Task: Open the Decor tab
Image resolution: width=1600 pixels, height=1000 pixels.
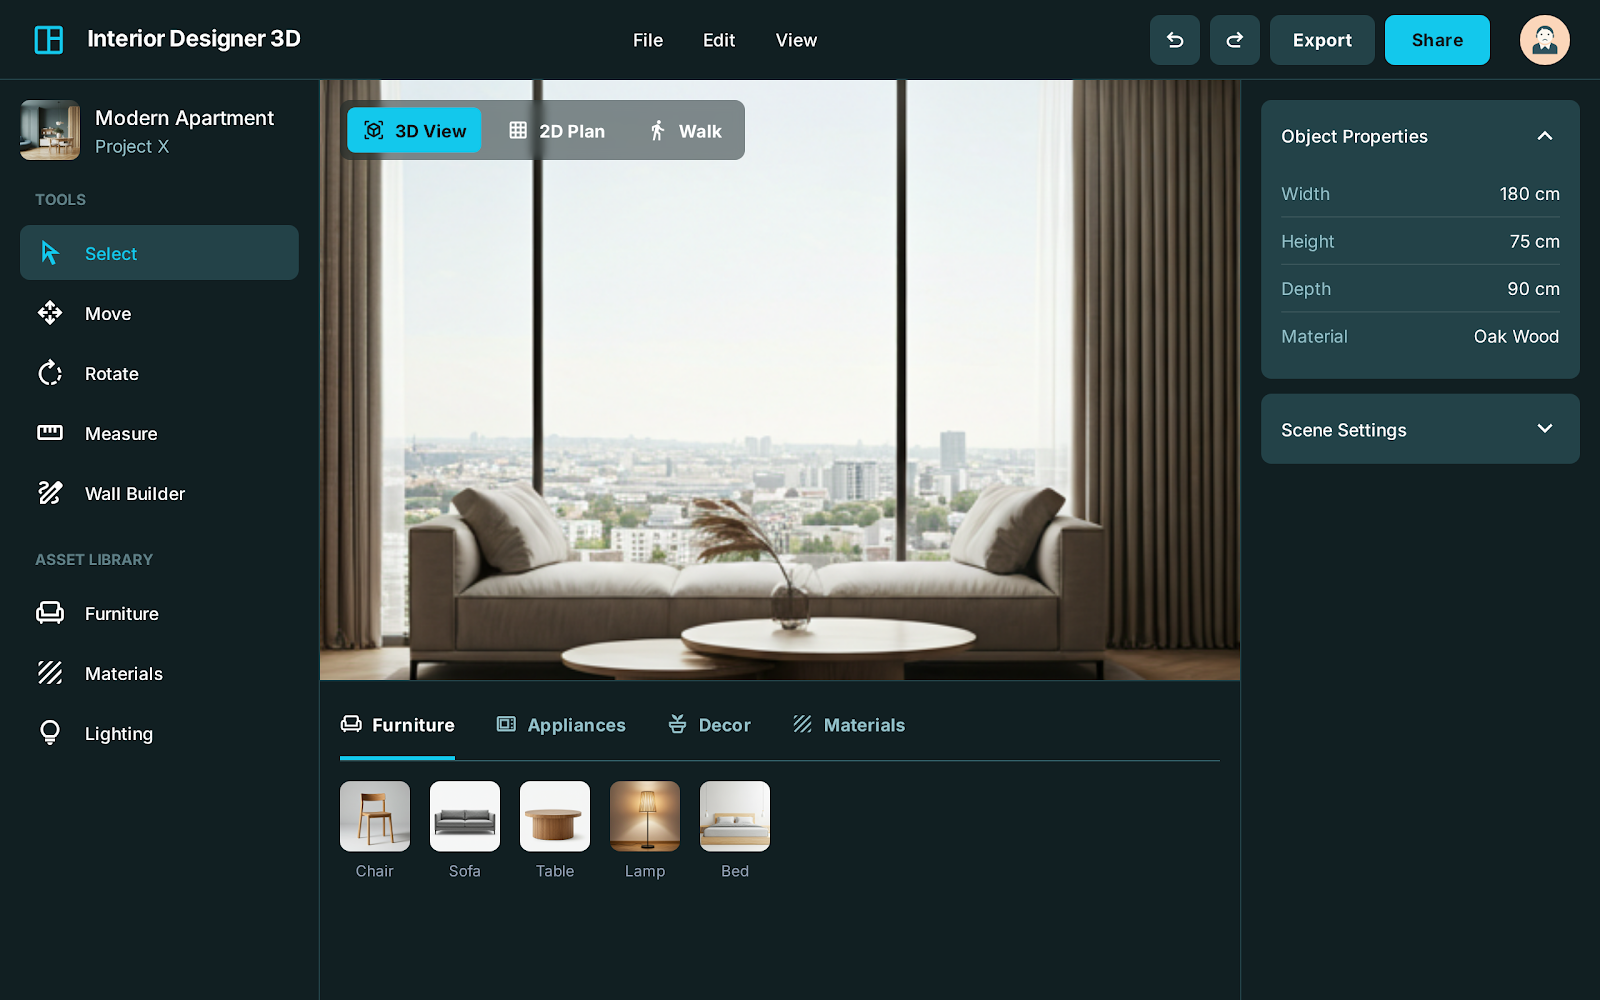Action: 710,724
